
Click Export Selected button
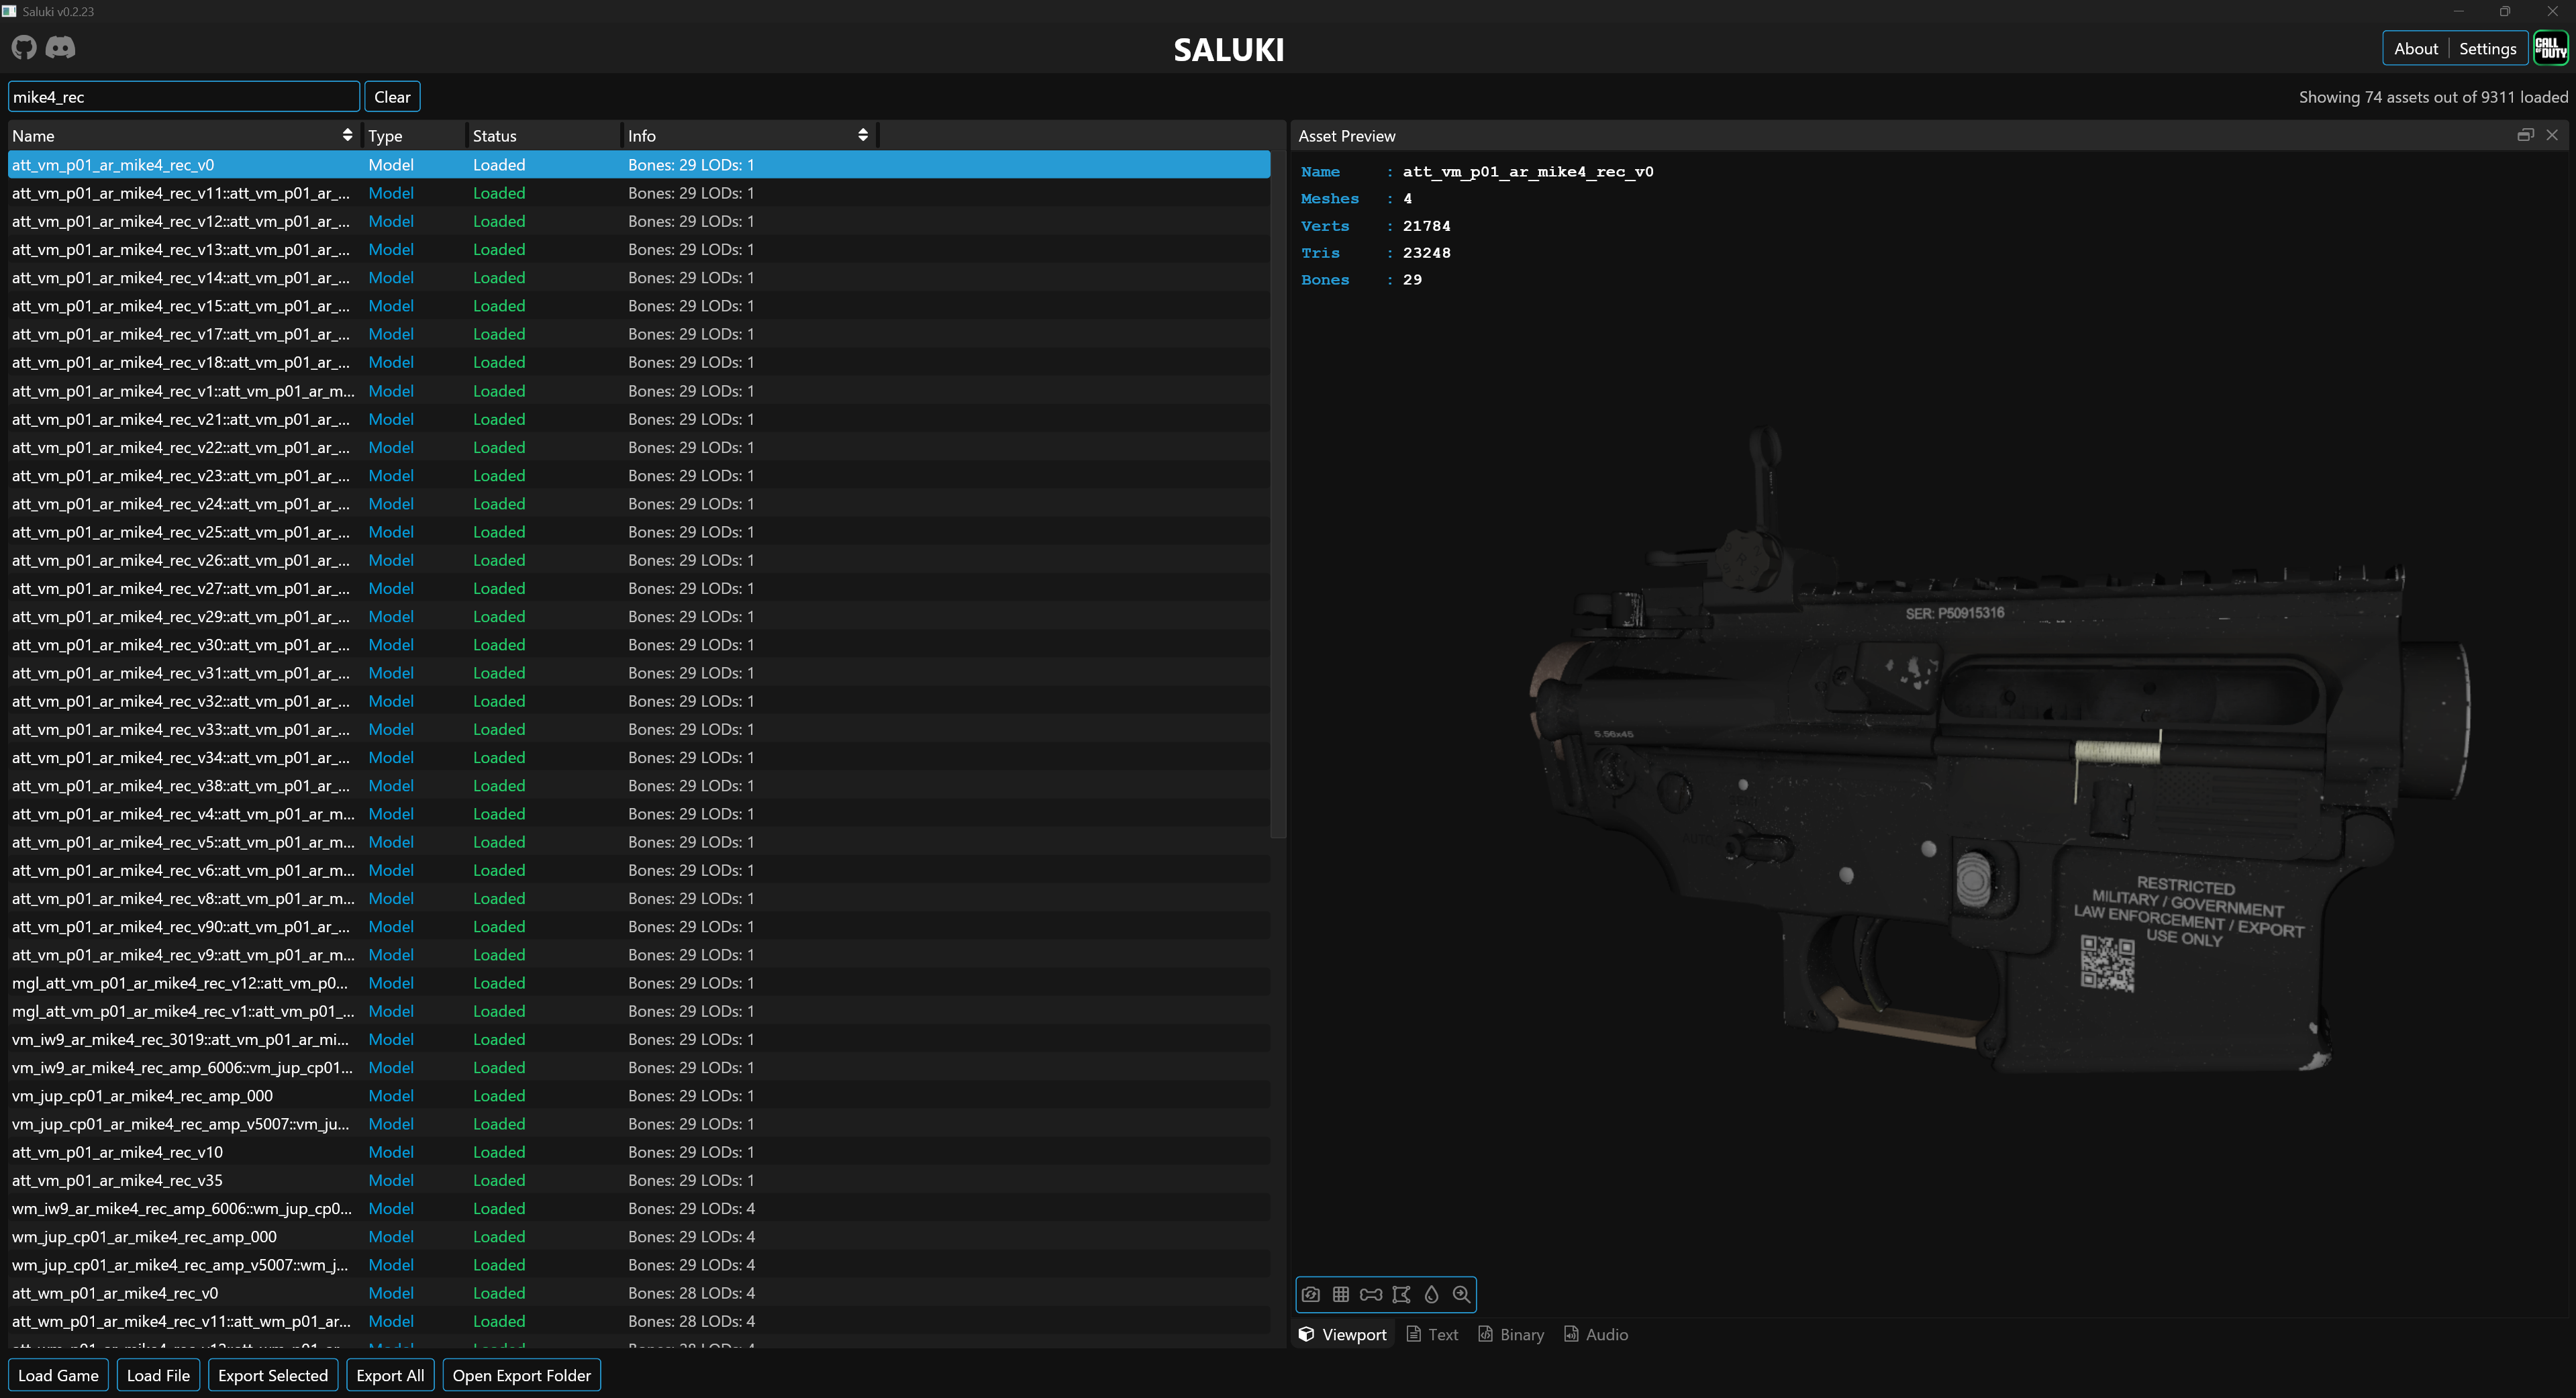pyautogui.click(x=273, y=1375)
